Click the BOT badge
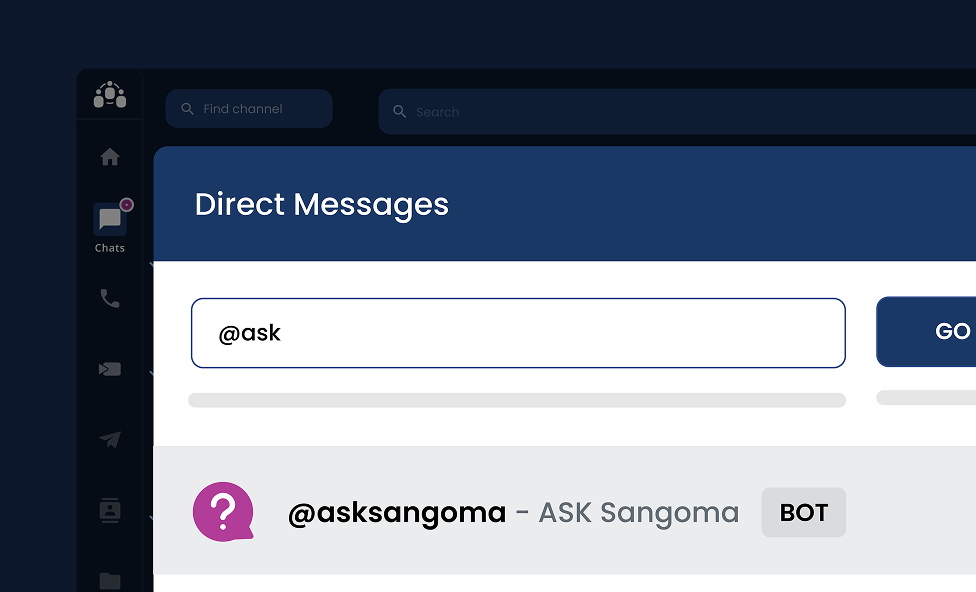This screenshot has height=592, width=976. coord(804,513)
